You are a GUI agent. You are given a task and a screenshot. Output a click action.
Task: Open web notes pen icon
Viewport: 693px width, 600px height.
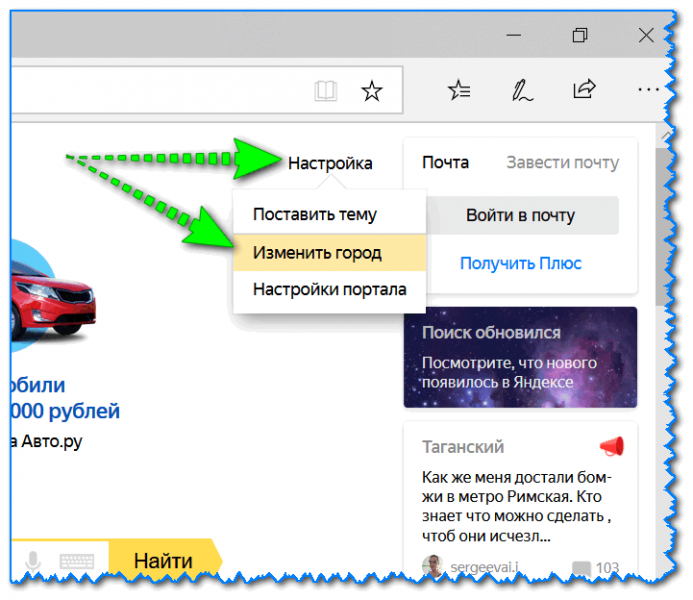pyautogui.click(x=522, y=90)
